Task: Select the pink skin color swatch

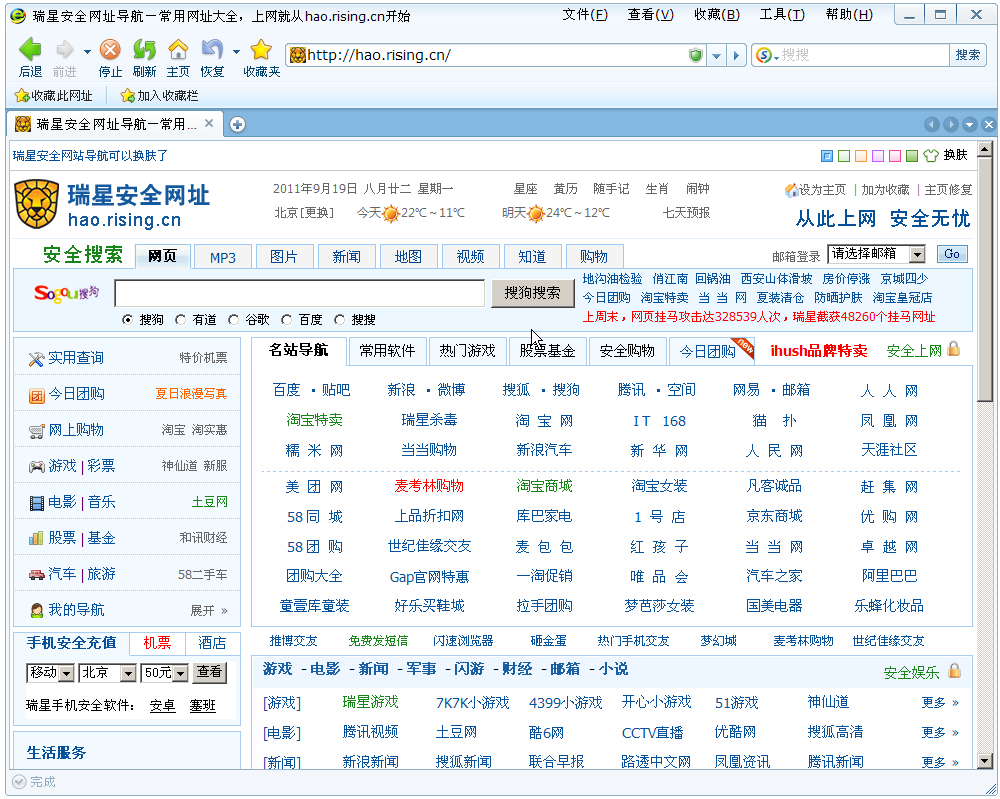Action: [895, 156]
